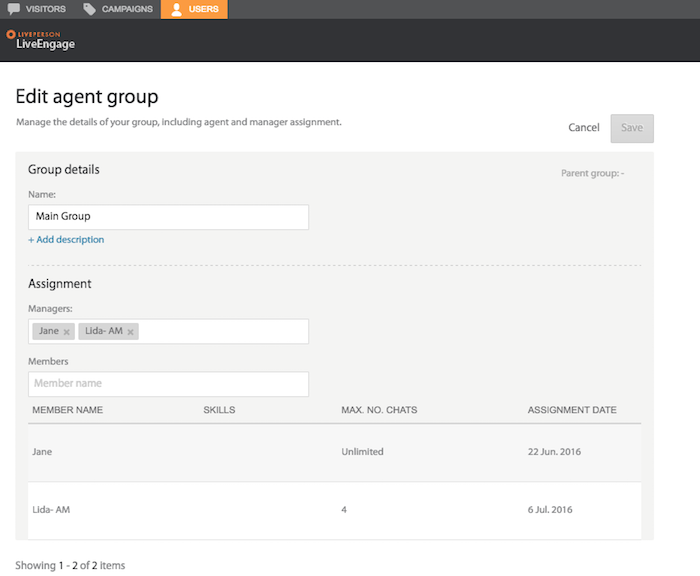Click the Visitors speech bubble icon
Image resolution: width=700 pixels, height=576 pixels.
[x=14, y=8]
